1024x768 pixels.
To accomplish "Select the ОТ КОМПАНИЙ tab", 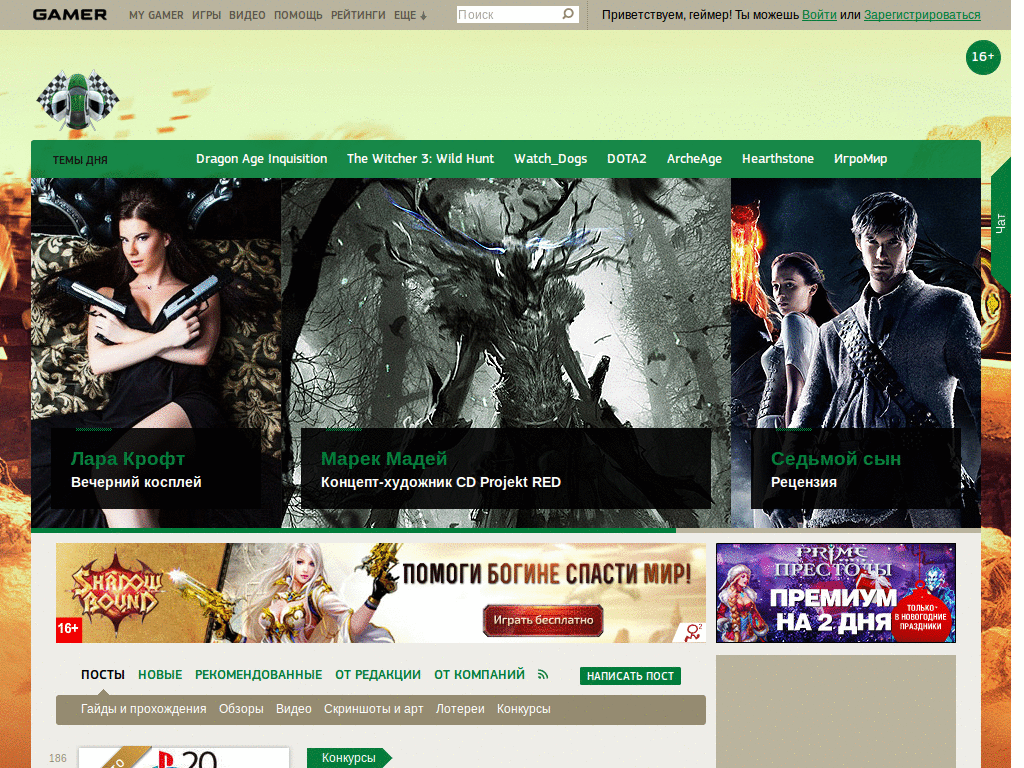I will (479, 675).
